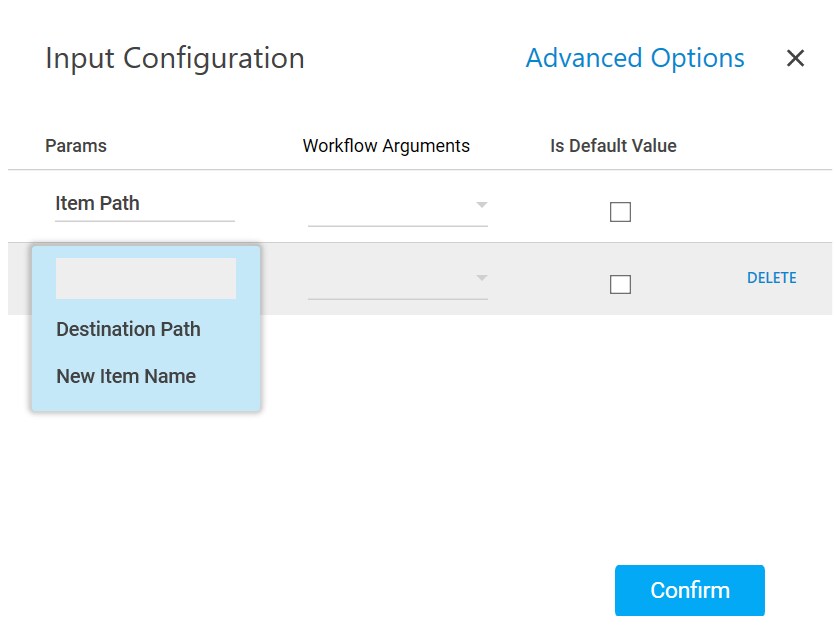836x630 pixels.
Task: Expand Workflow Arguments arrow in highlighted row
Action: click(x=481, y=278)
